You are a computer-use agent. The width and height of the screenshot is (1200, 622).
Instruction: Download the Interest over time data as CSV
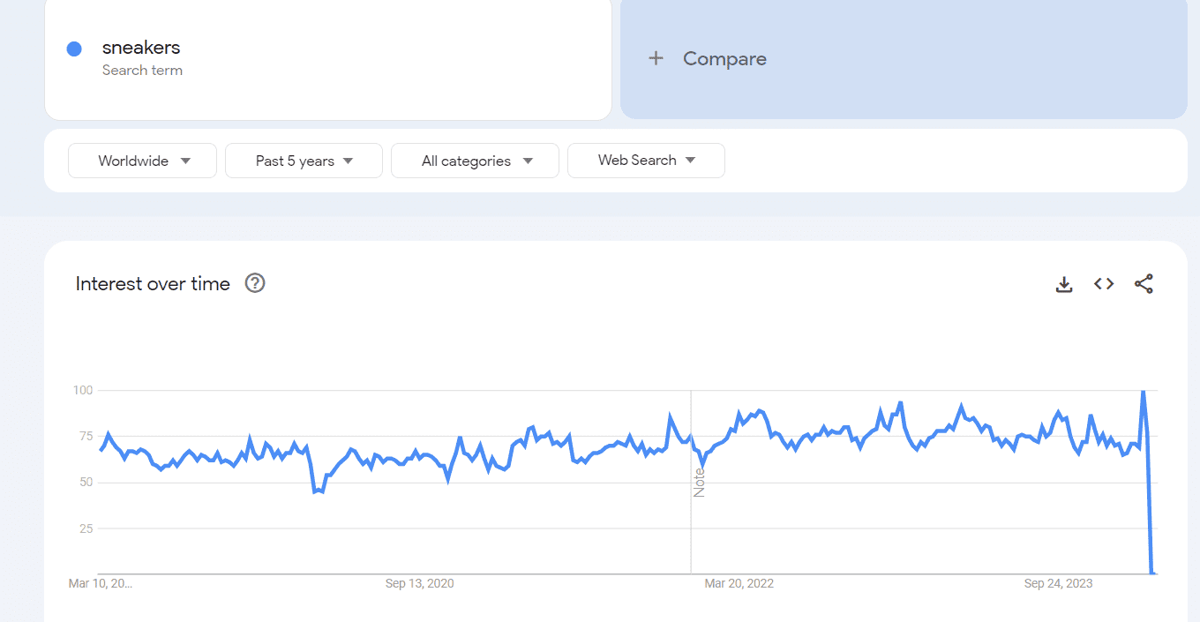[1064, 285]
